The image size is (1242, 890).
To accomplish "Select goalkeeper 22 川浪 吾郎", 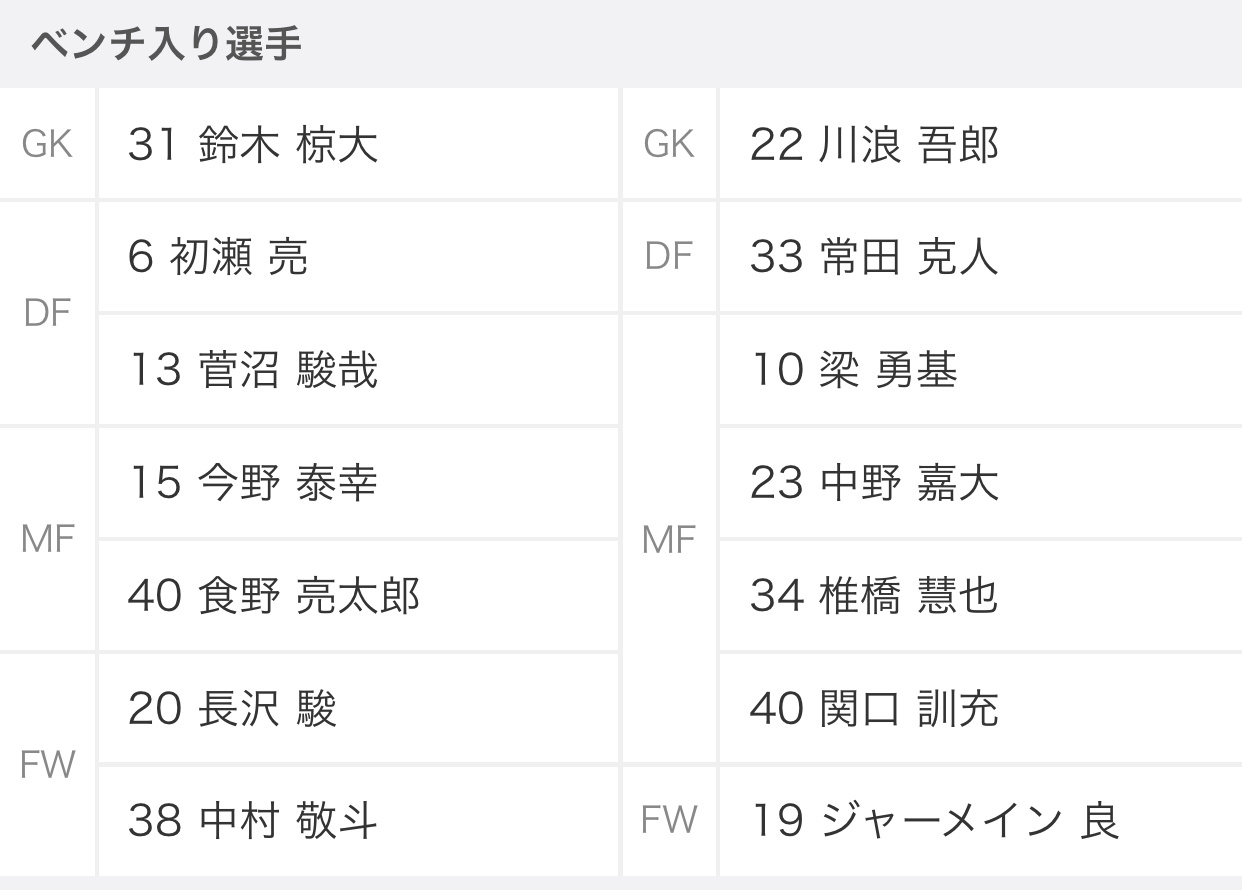I will (x=874, y=145).
